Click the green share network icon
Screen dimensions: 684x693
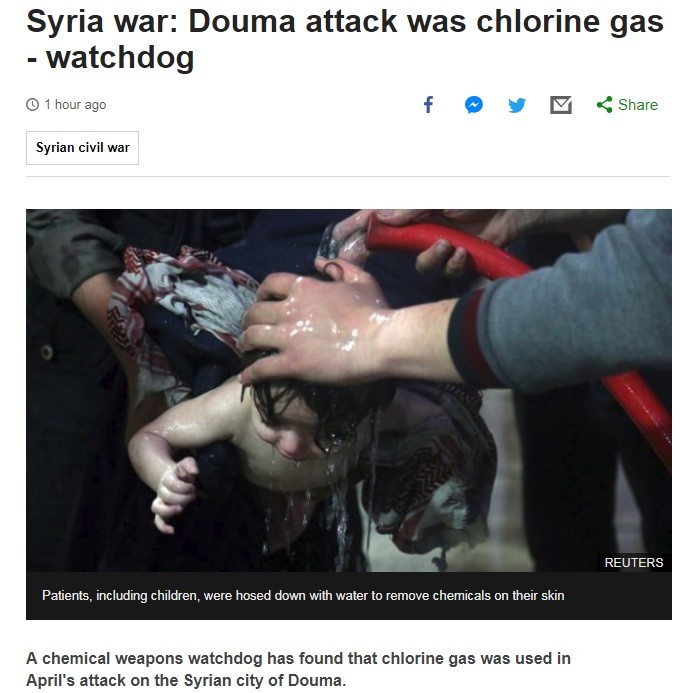point(604,105)
